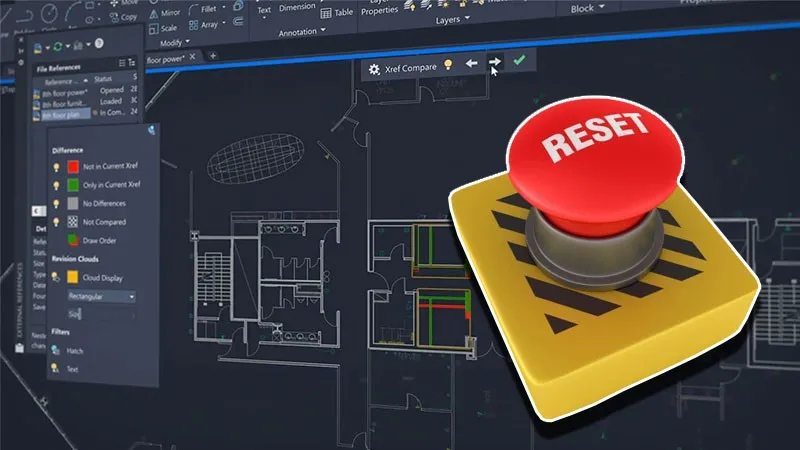The width and height of the screenshot is (800, 450).
Task: Toggle Not in Current Xref visibility bulb
Action: coord(57,167)
